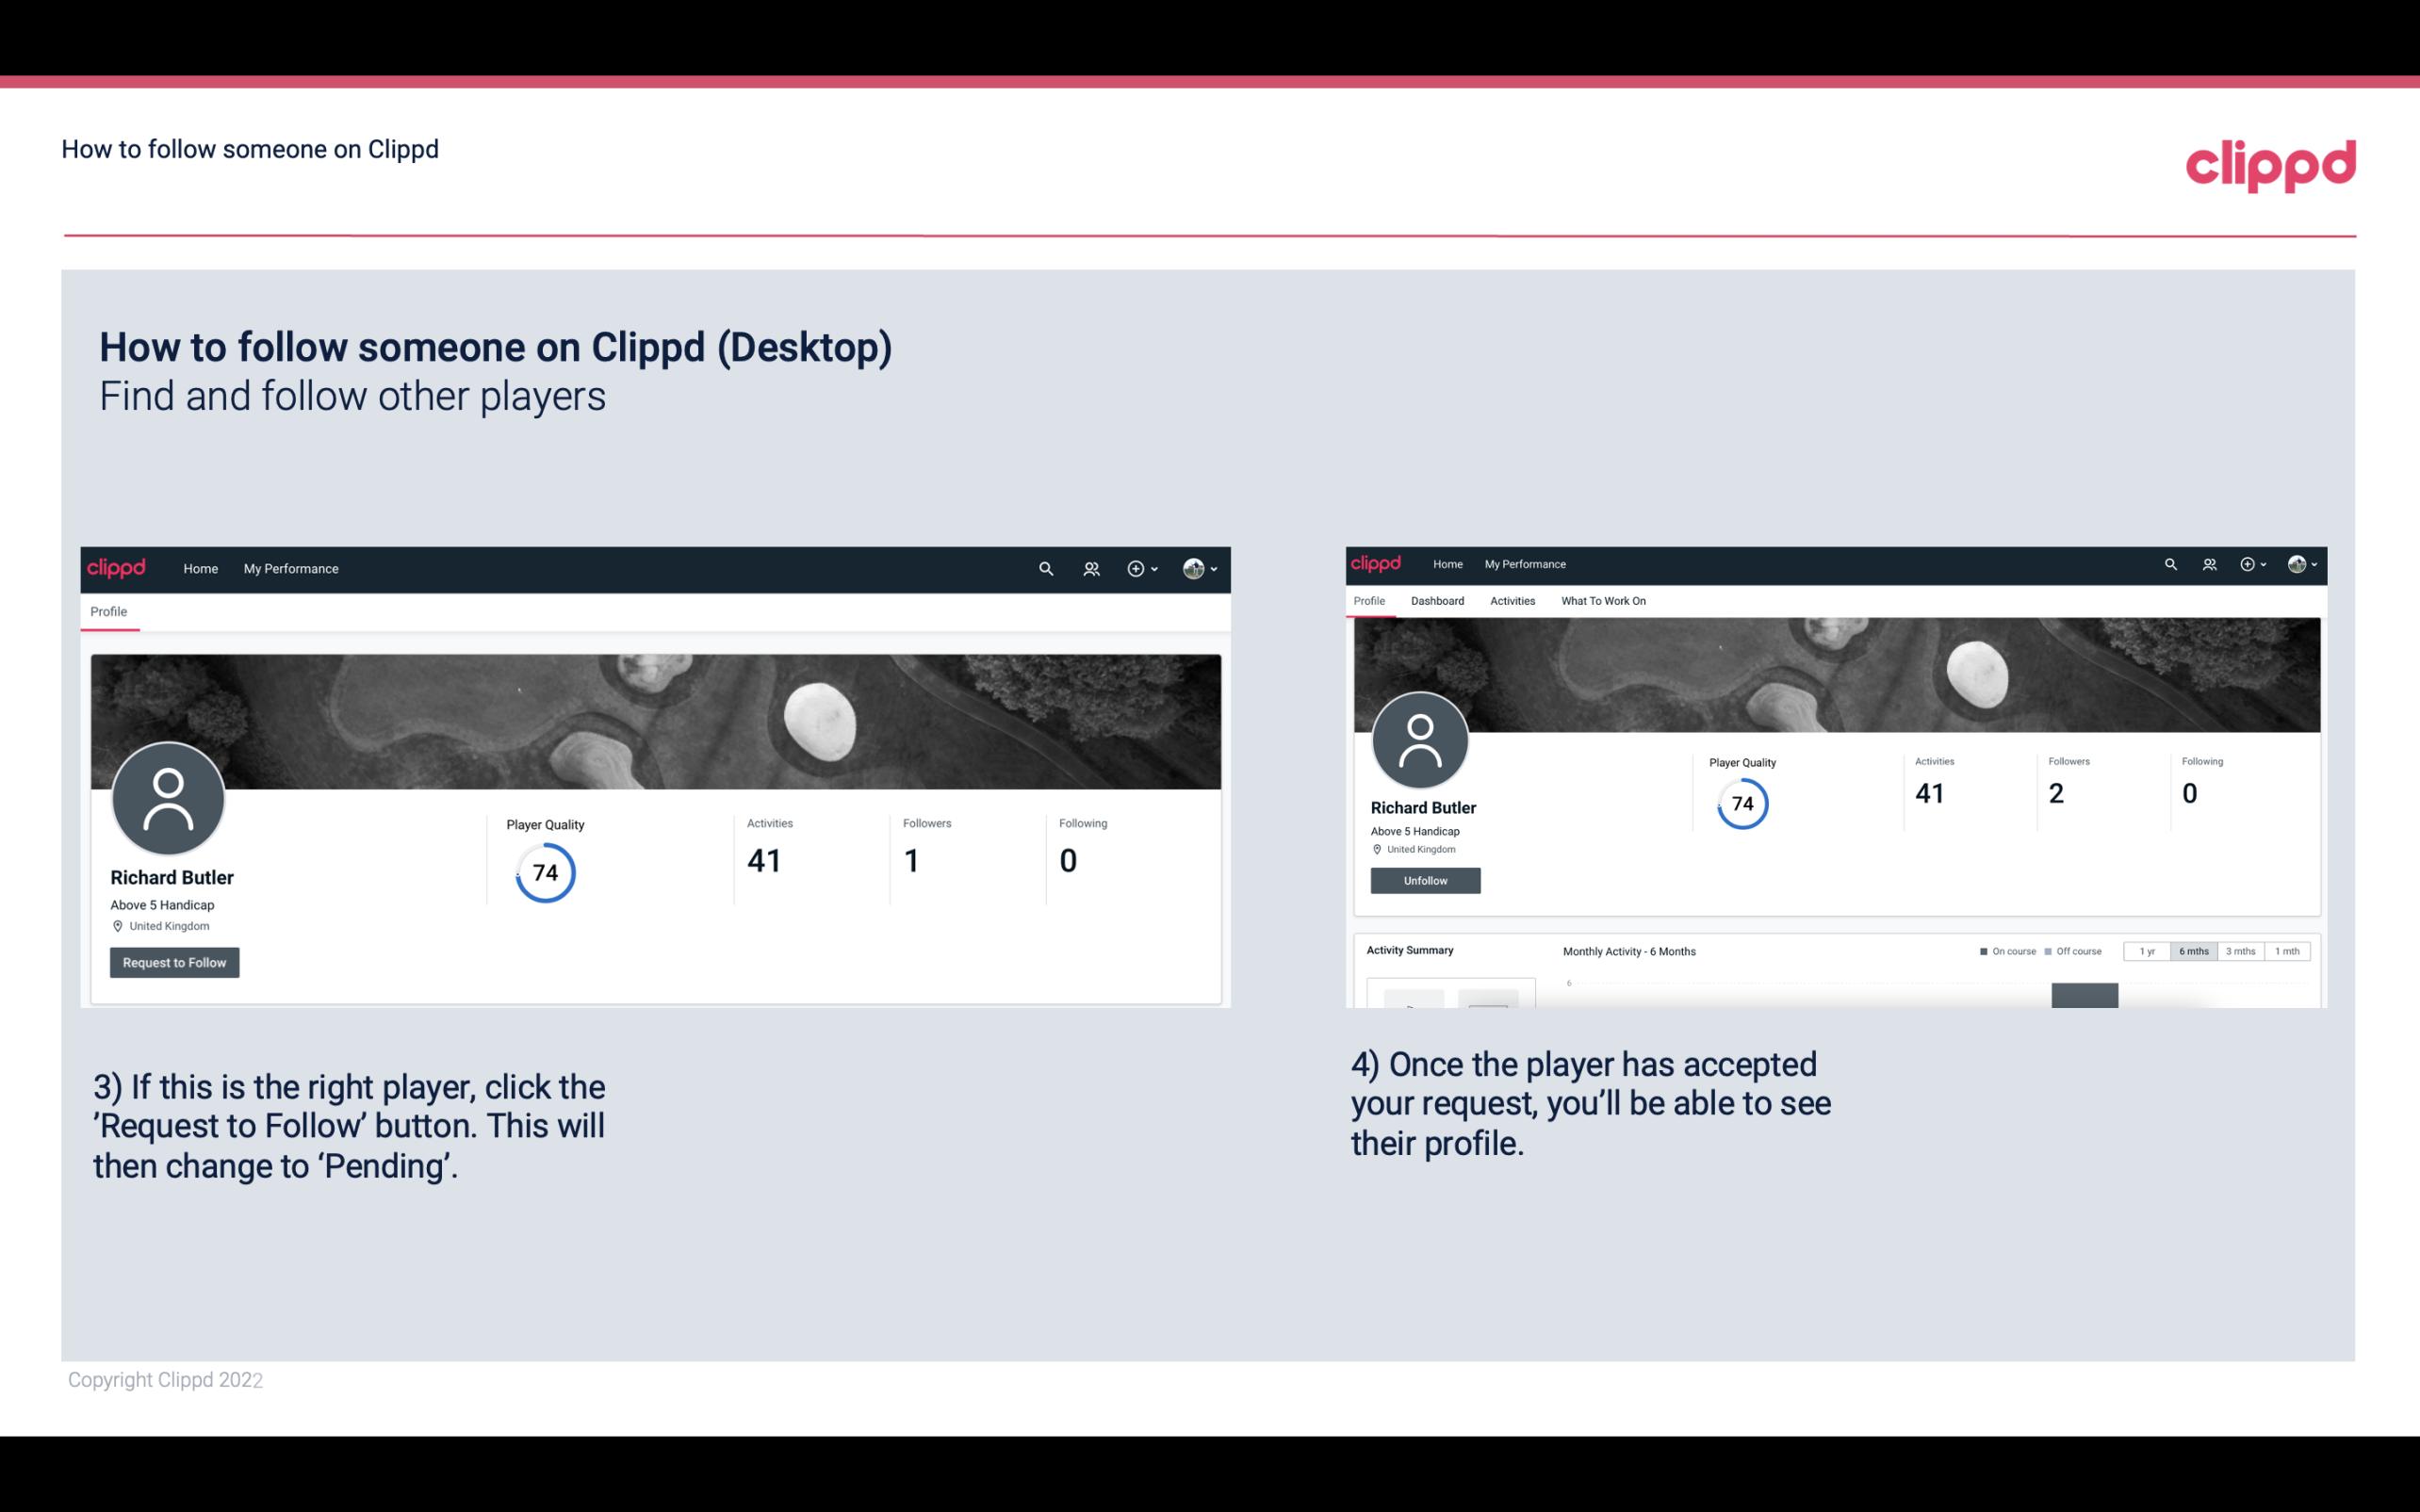Select the 'What To Work On' tab
The width and height of the screenshot is (2420, 1512).
click(x=1603, y=601)
